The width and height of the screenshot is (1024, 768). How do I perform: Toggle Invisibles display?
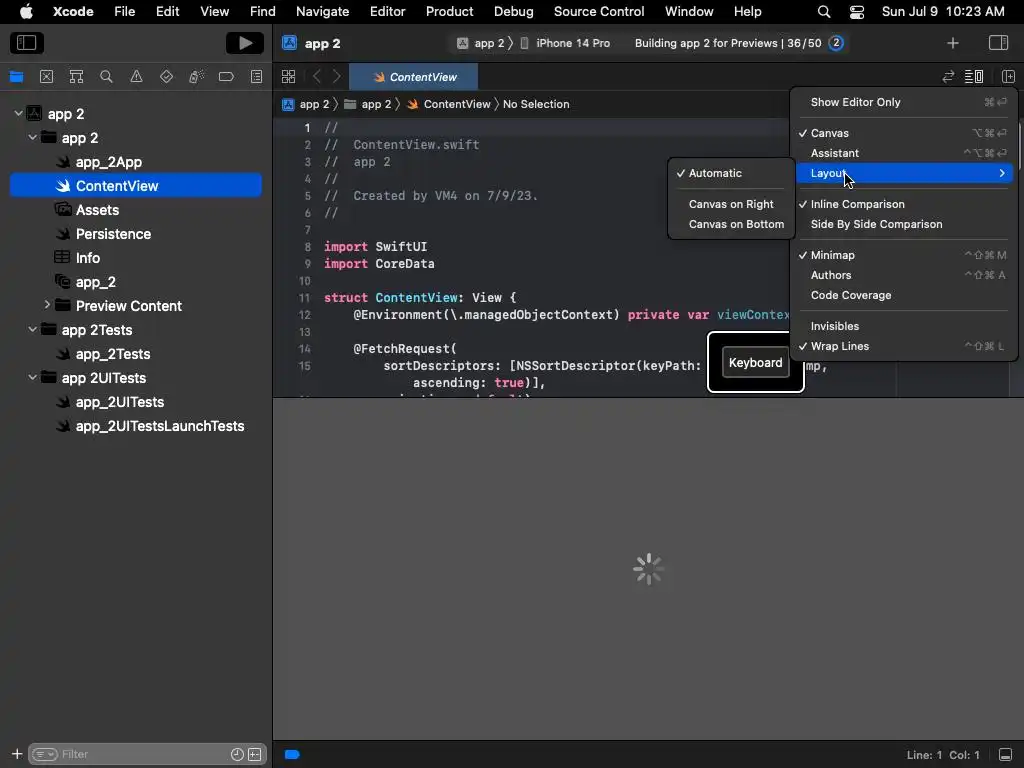coord(904,327)
